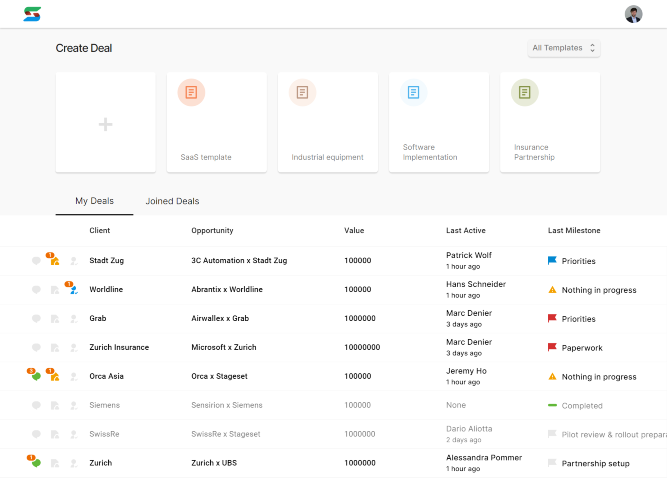Click chat notification icon on Zurich row
The height and width of the screenshot is (500, 667).
pos(34,461)
